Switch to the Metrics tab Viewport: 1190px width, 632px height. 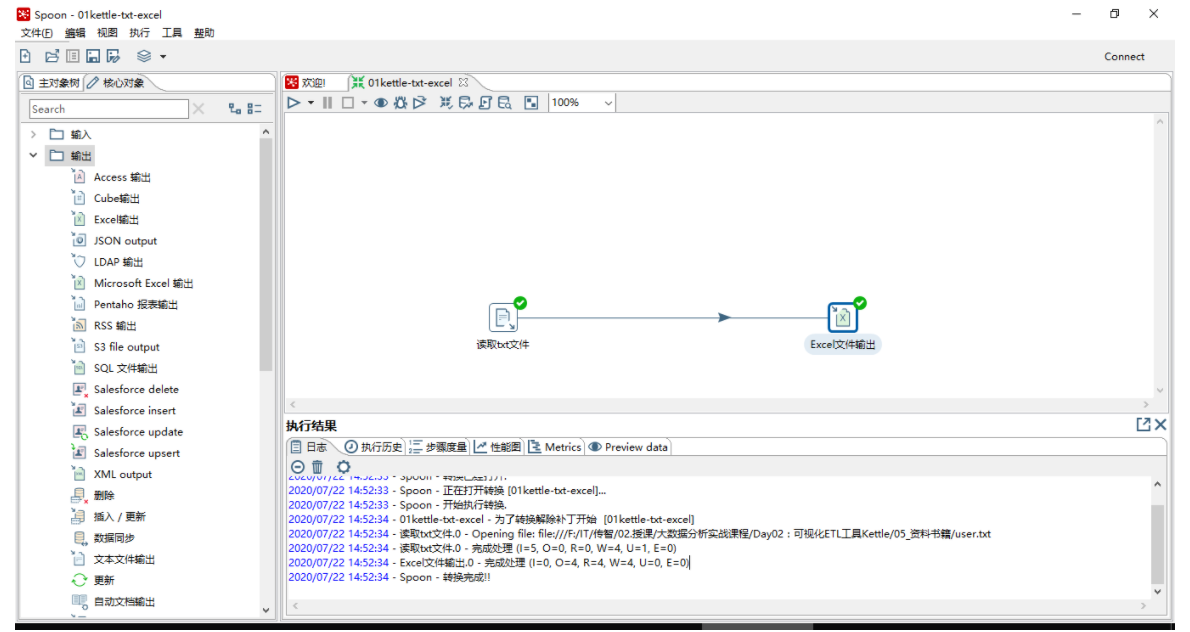point(555,447)
